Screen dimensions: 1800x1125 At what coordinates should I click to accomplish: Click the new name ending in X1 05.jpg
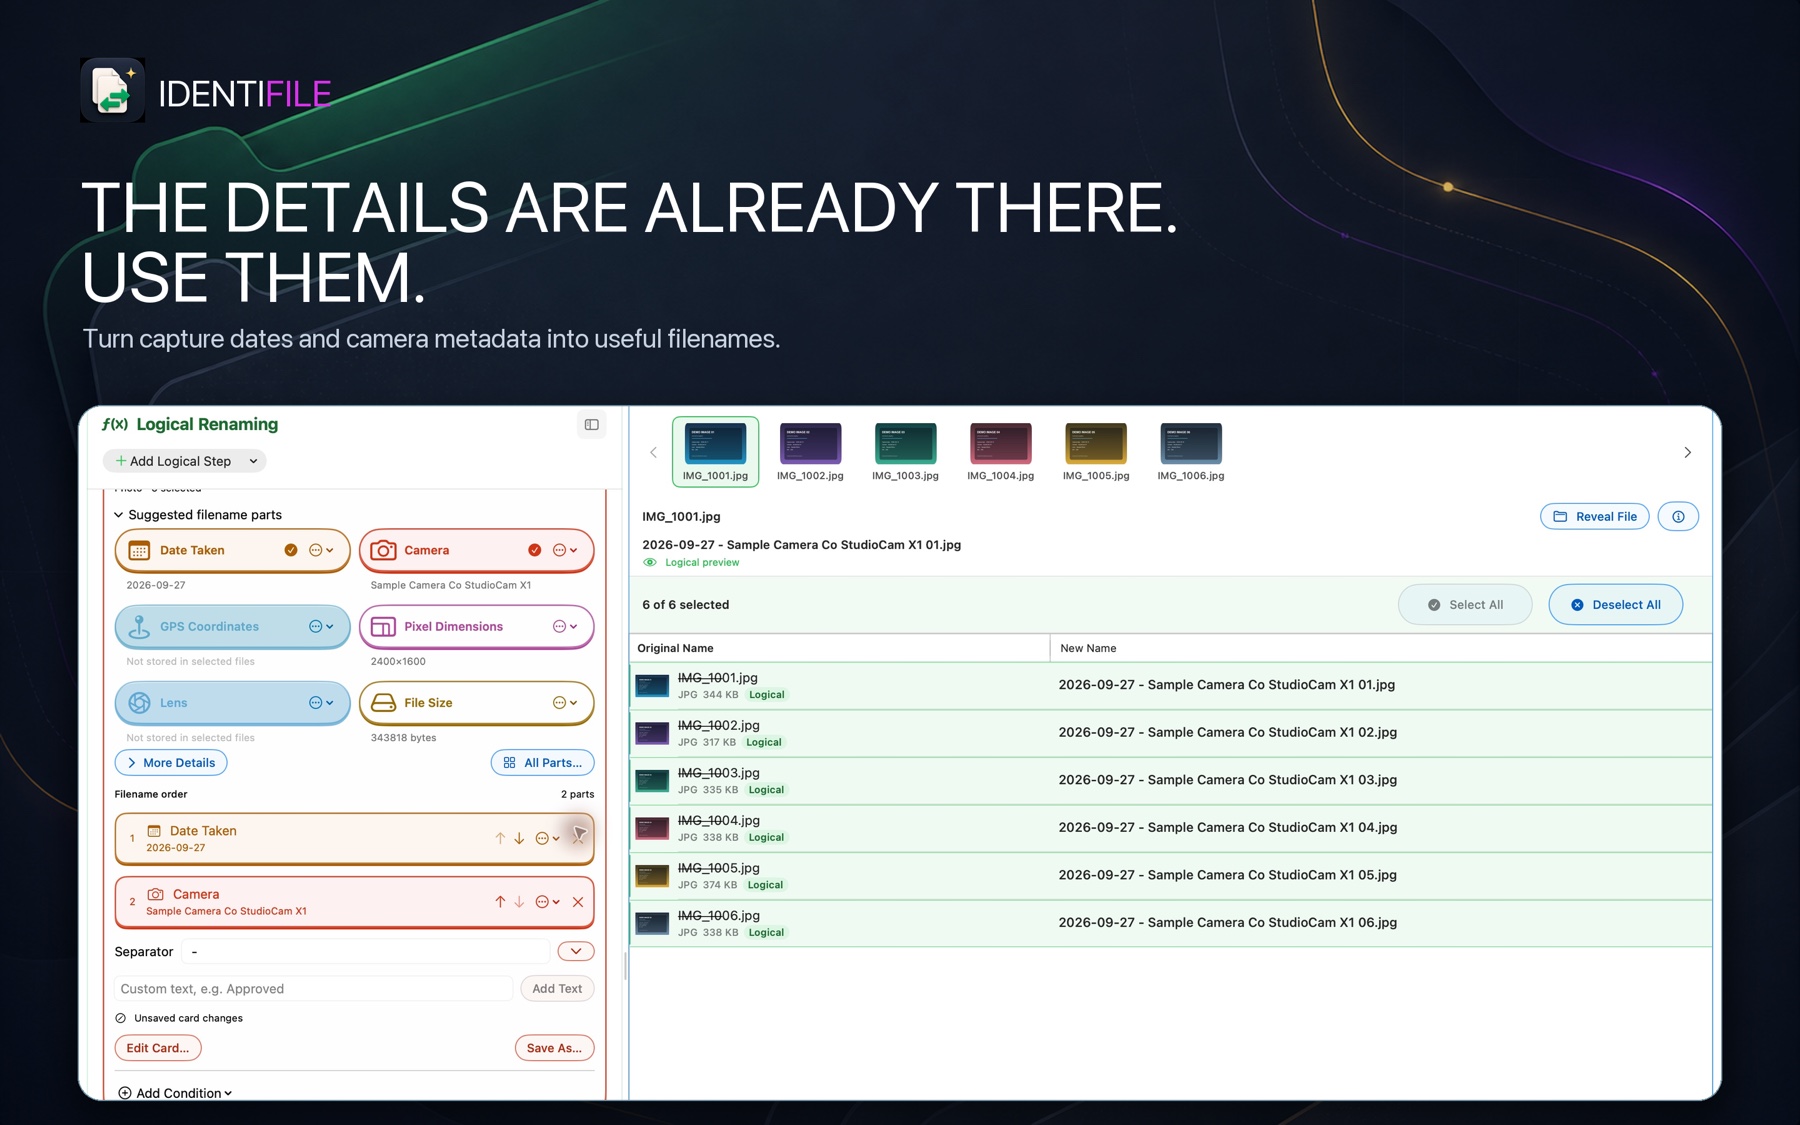click(1228, 875)
